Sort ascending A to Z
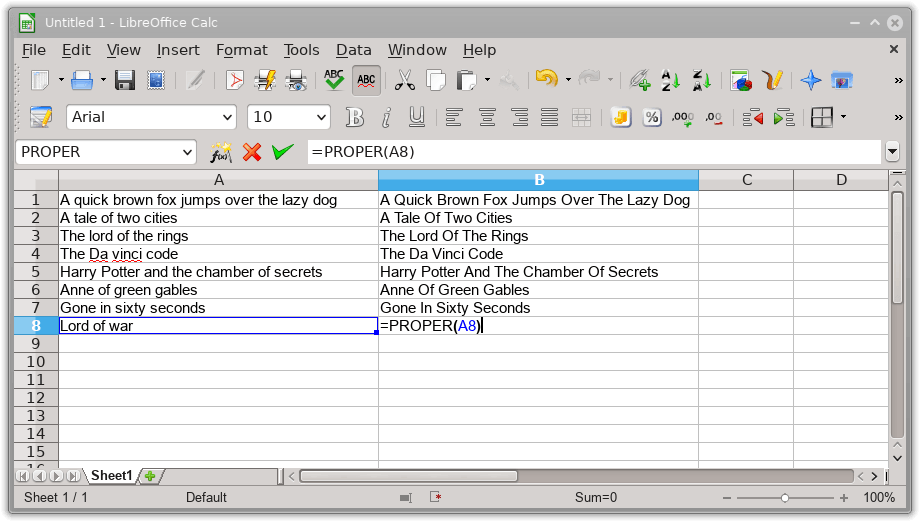Image resolution: width=920 pixels, height=522 pixels. click(x=670, y=80)
